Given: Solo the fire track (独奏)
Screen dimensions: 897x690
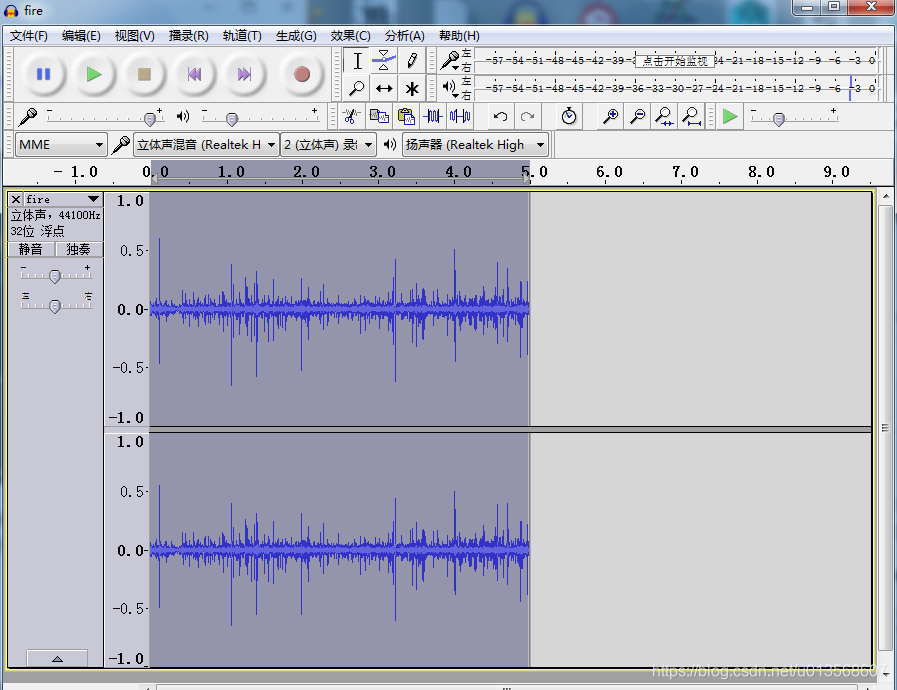Looking at the screenshot, I should point(79,249).
